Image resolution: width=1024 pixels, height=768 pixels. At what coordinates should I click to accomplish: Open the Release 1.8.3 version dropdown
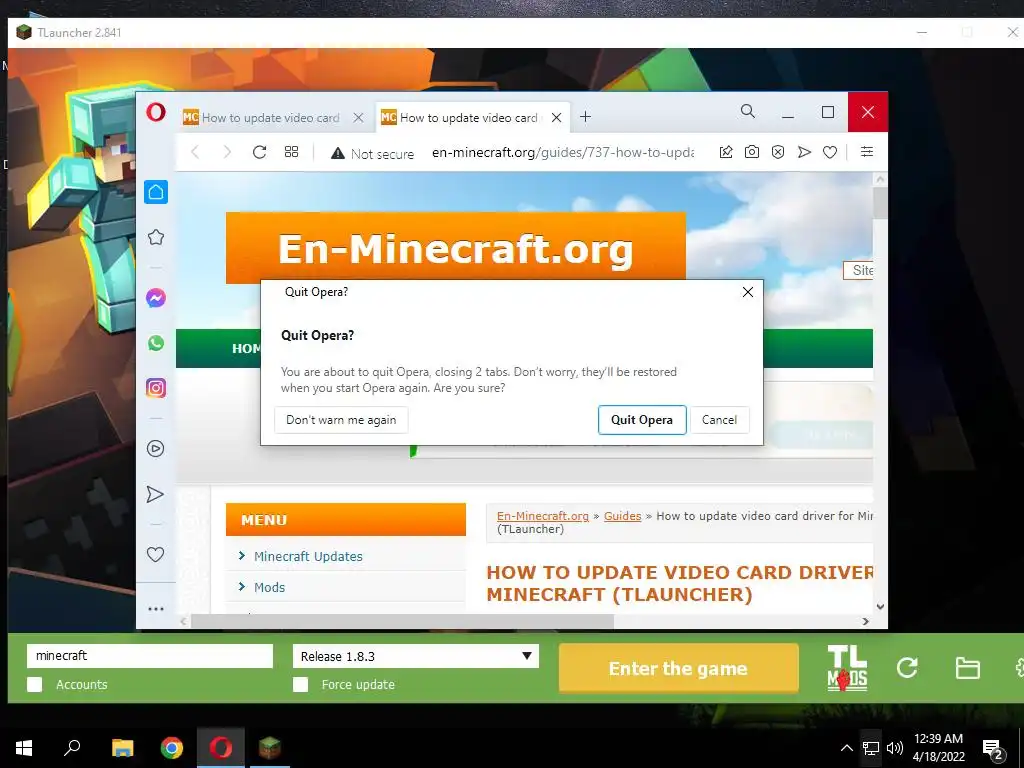416,656
